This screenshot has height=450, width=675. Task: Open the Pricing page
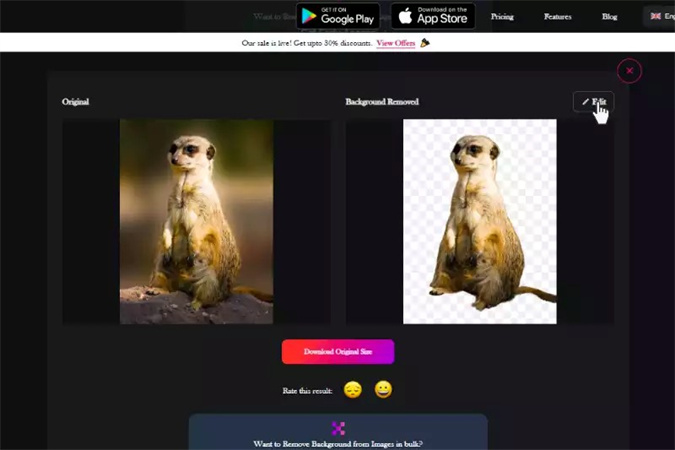point(502,16)
